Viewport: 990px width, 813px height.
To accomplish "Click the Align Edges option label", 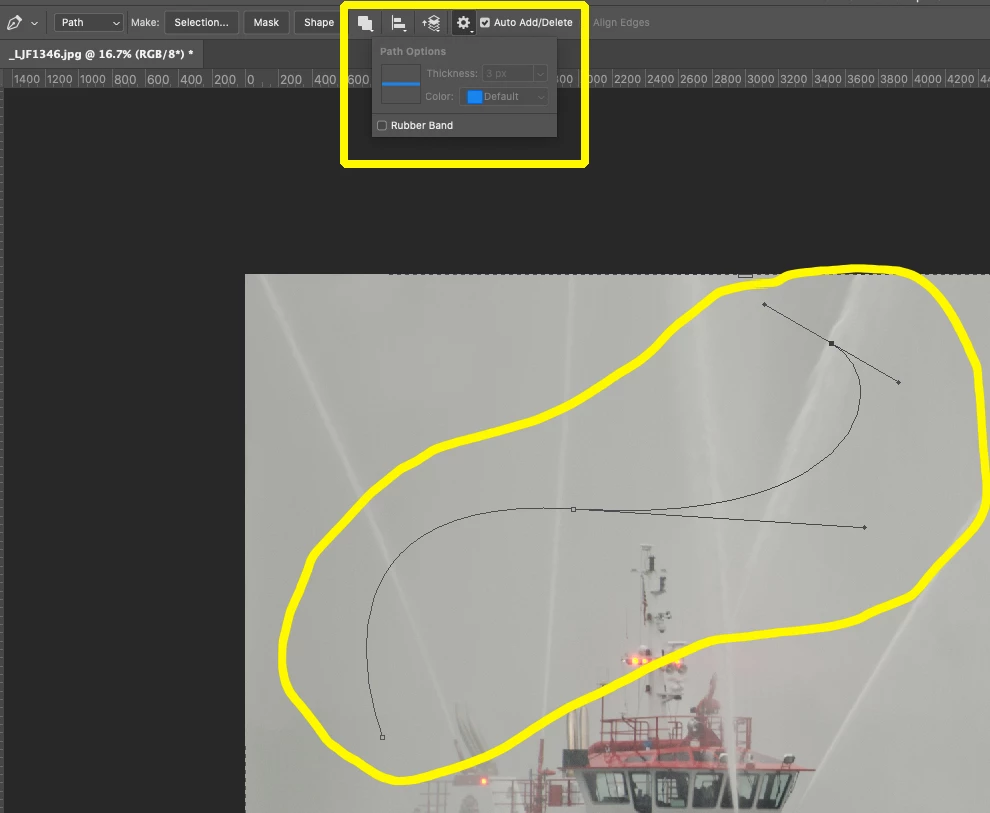I will 621,23.
